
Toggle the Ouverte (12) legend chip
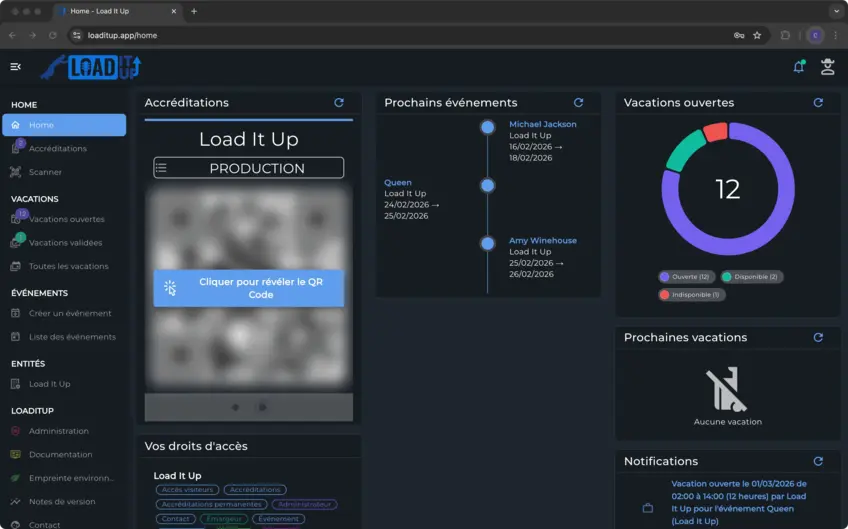(685, 277)
